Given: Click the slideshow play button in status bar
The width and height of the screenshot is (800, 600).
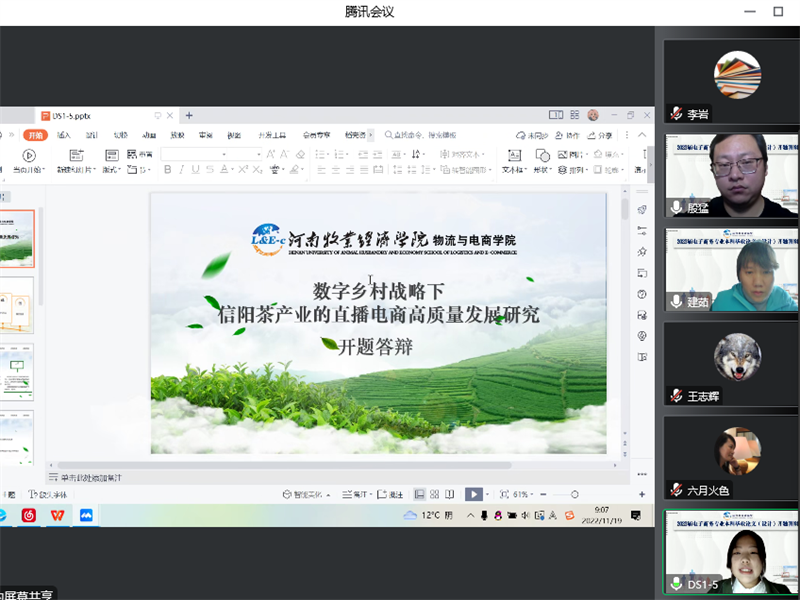Looking at the screenshot, I should (x=474, y=494).
